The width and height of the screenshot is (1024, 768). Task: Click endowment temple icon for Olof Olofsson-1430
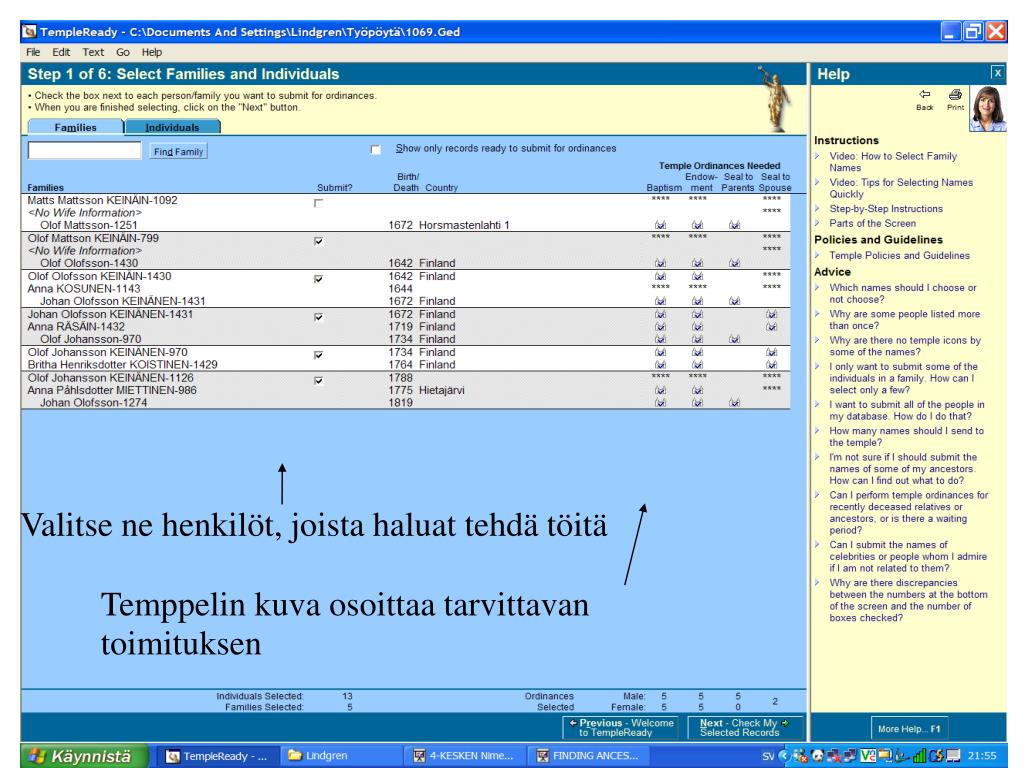point(697,263)
